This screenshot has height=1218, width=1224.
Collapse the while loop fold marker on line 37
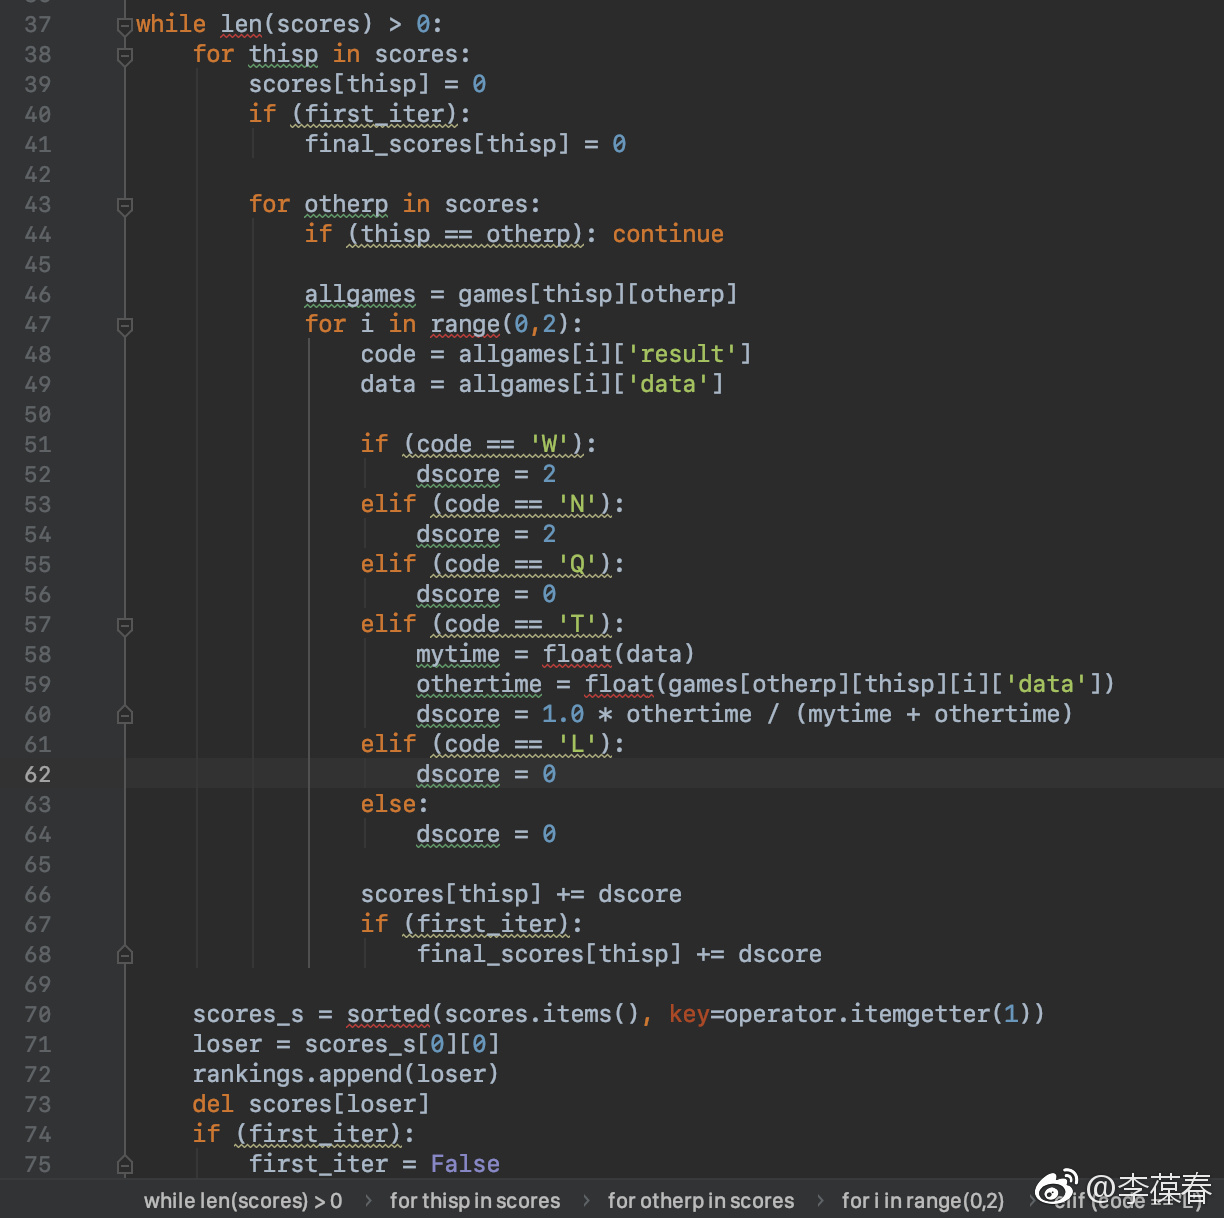pyautogui.click(x=125, y=26)
